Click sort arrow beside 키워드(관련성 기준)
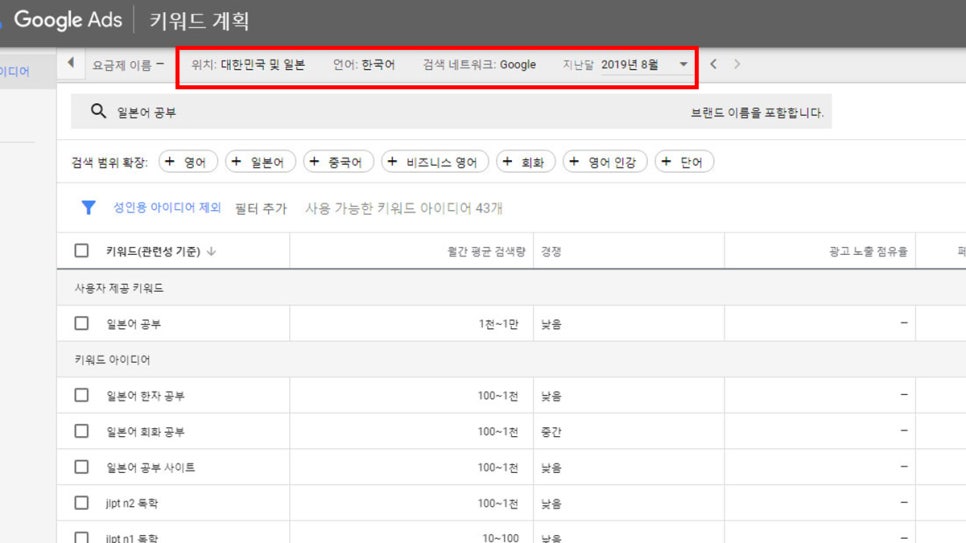966x543 pixels. coord(211,251)
